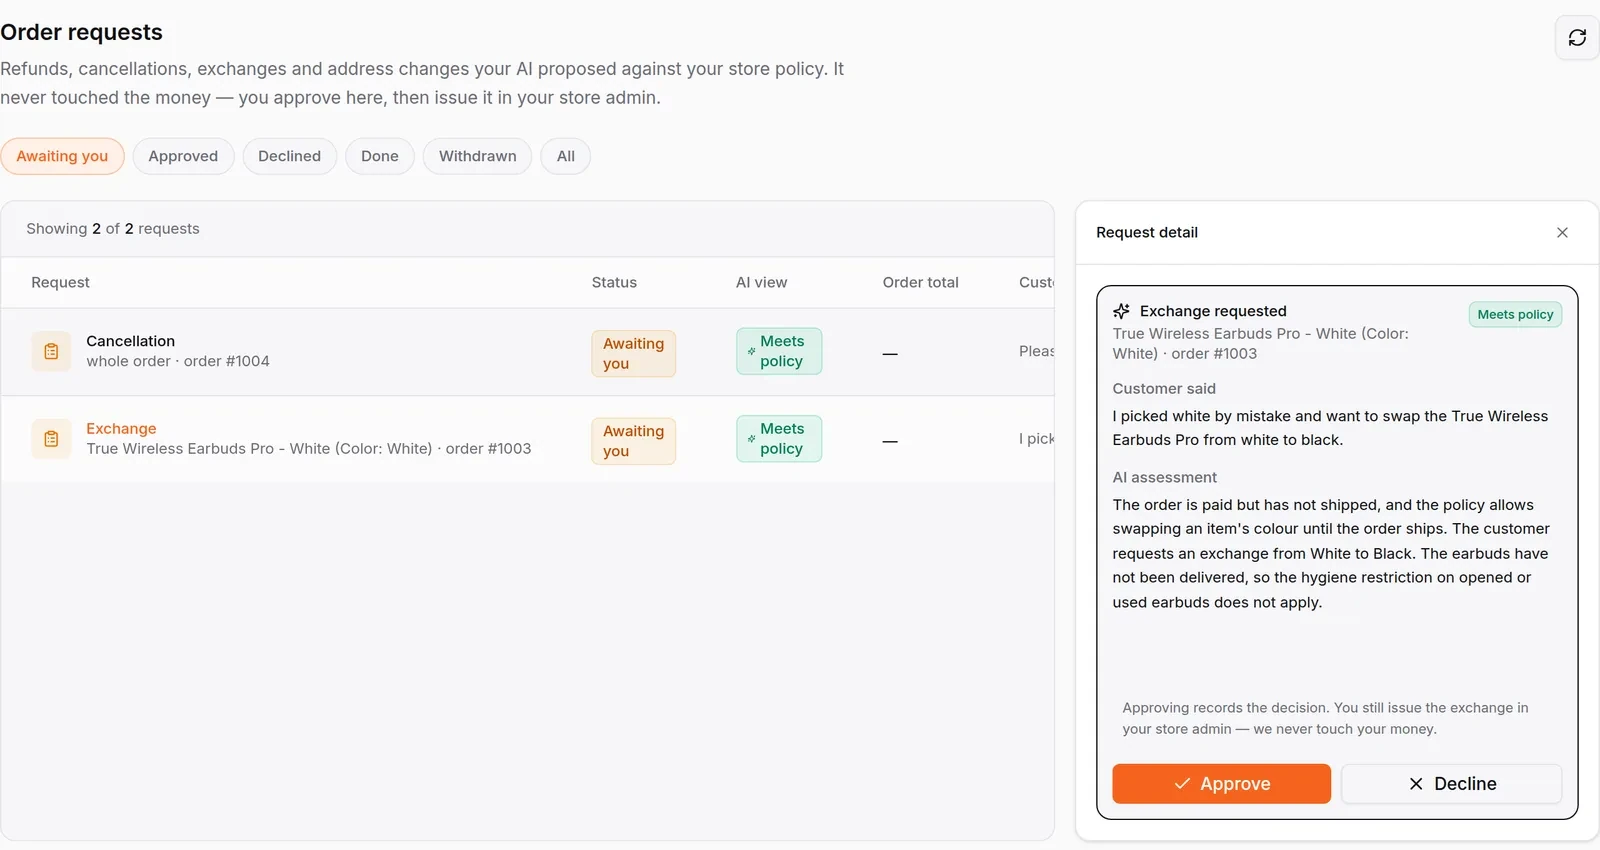Click the clipboard icon for Exchange request
The width and height of the screenshot is (1600, 850).
(x=51, y=439)
